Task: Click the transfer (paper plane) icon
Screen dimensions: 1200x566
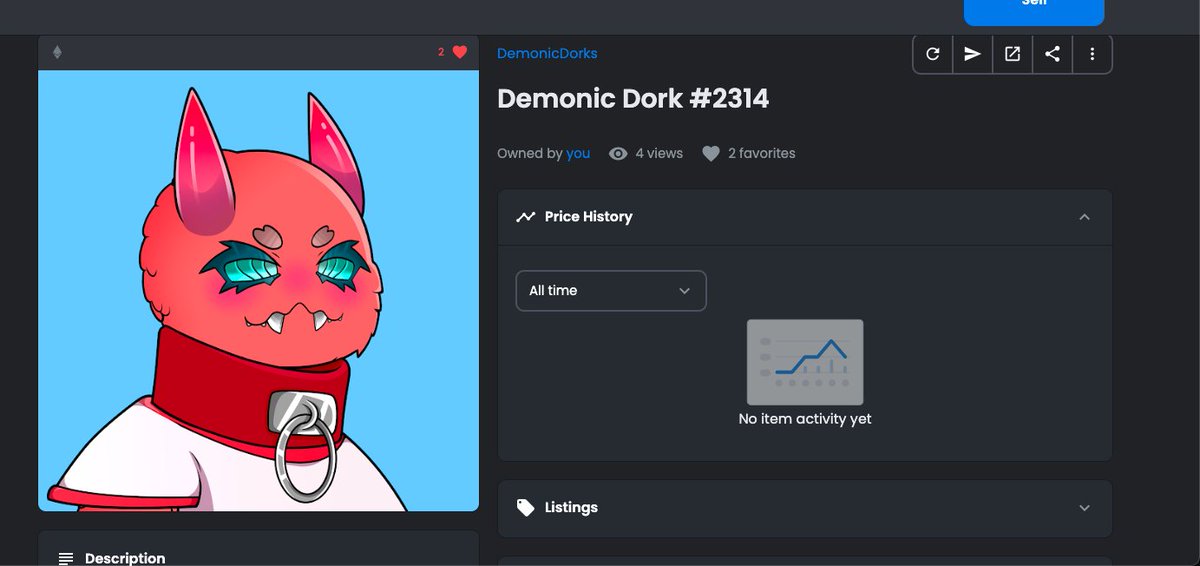Action: coord(972,54)
